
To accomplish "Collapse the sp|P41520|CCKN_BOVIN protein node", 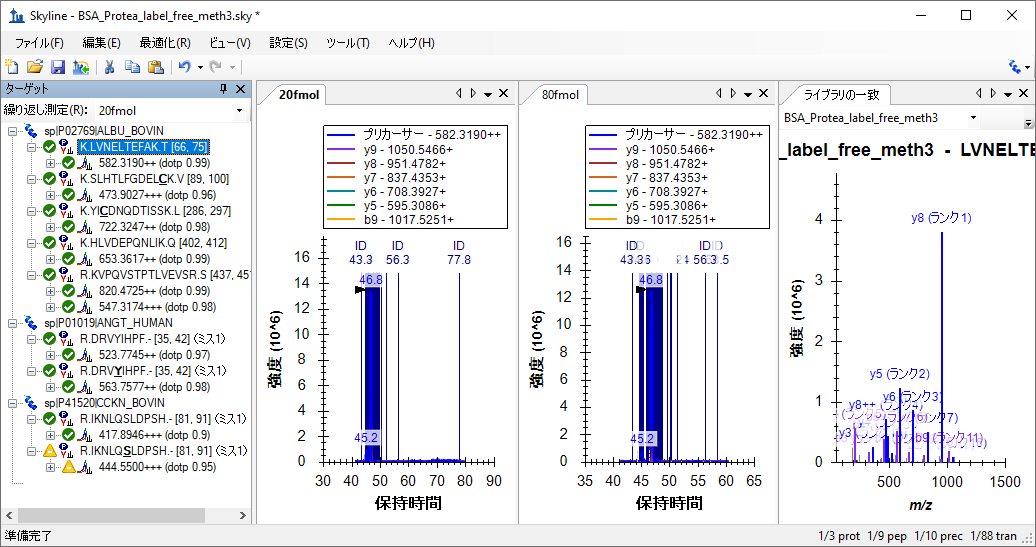I will (12, 403).
